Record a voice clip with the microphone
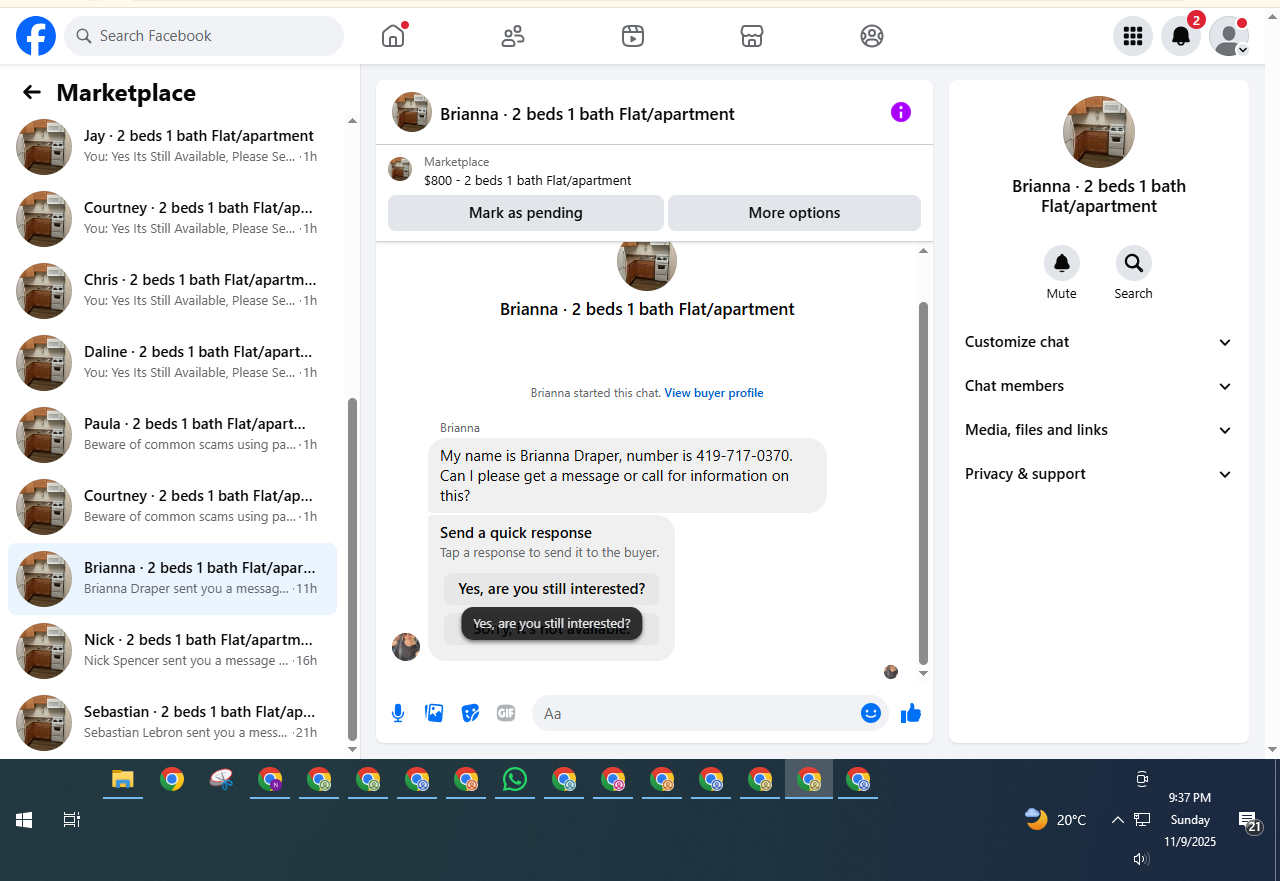The height and width of the screenshot is (881, 1280). [x=398, y=713]
